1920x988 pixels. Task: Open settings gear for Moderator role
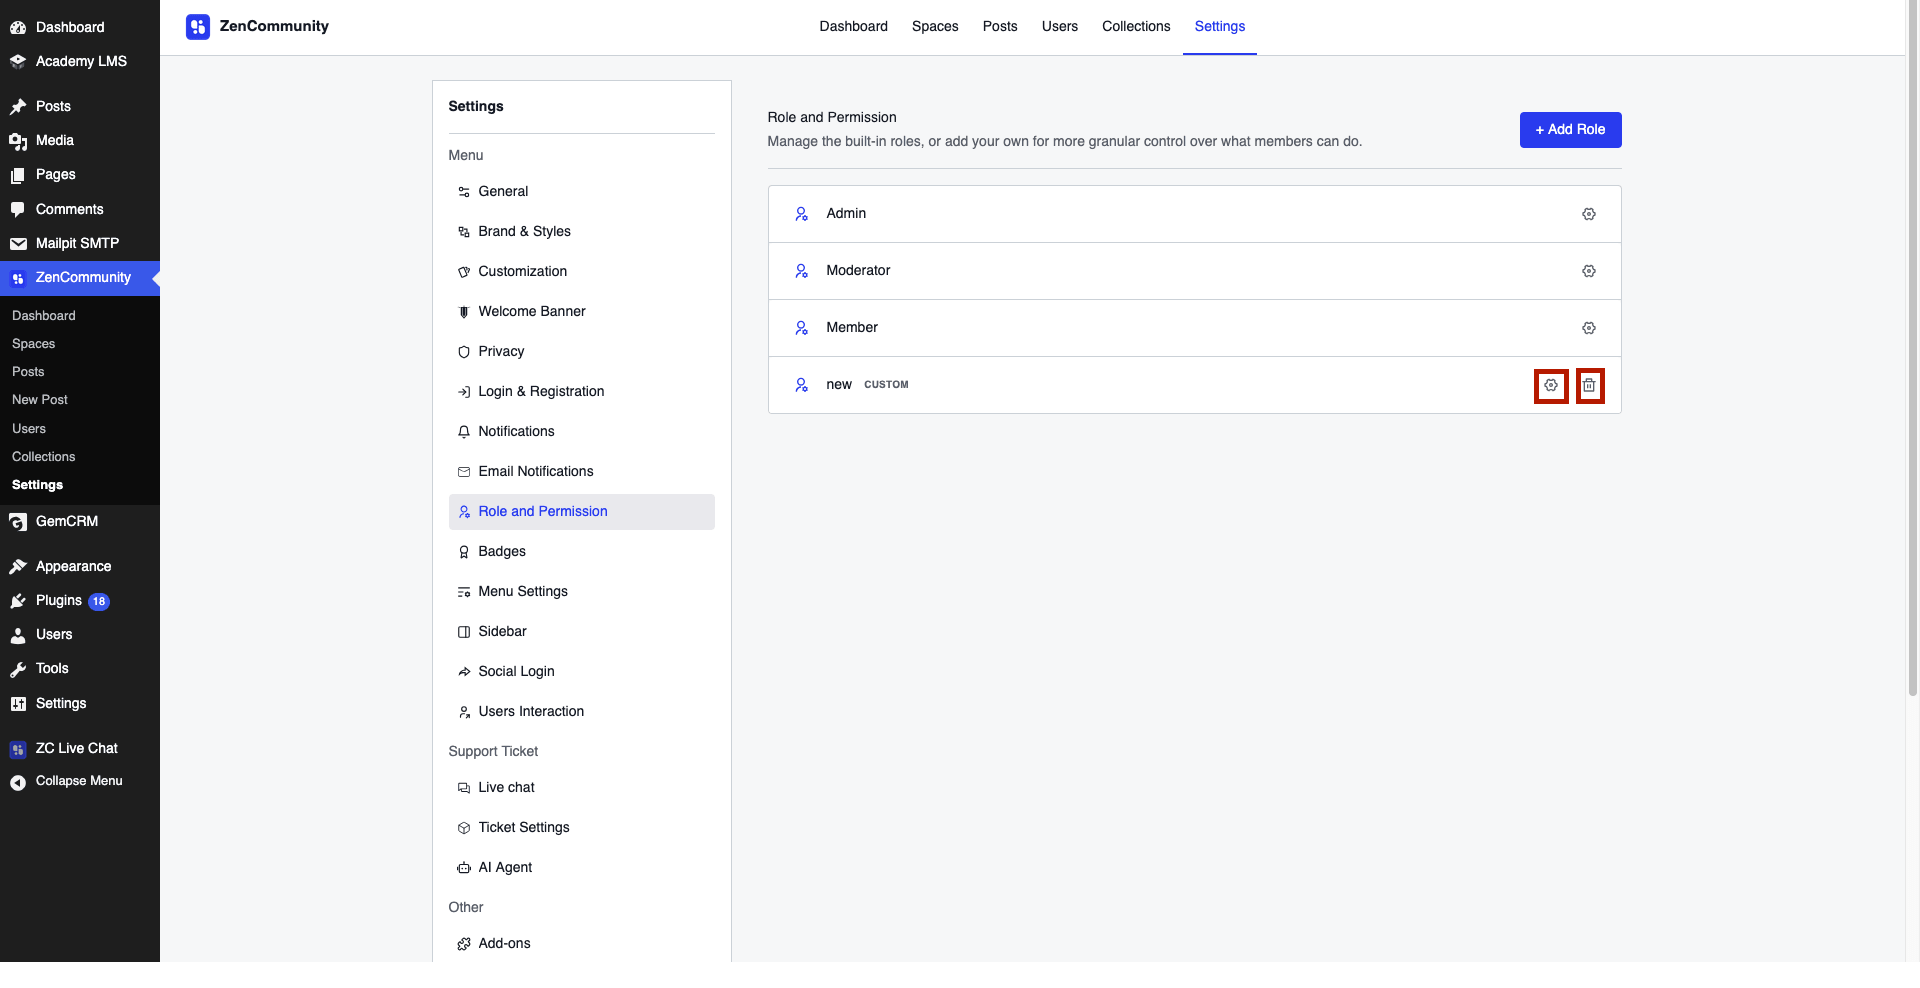click(x=1588, y=271)
